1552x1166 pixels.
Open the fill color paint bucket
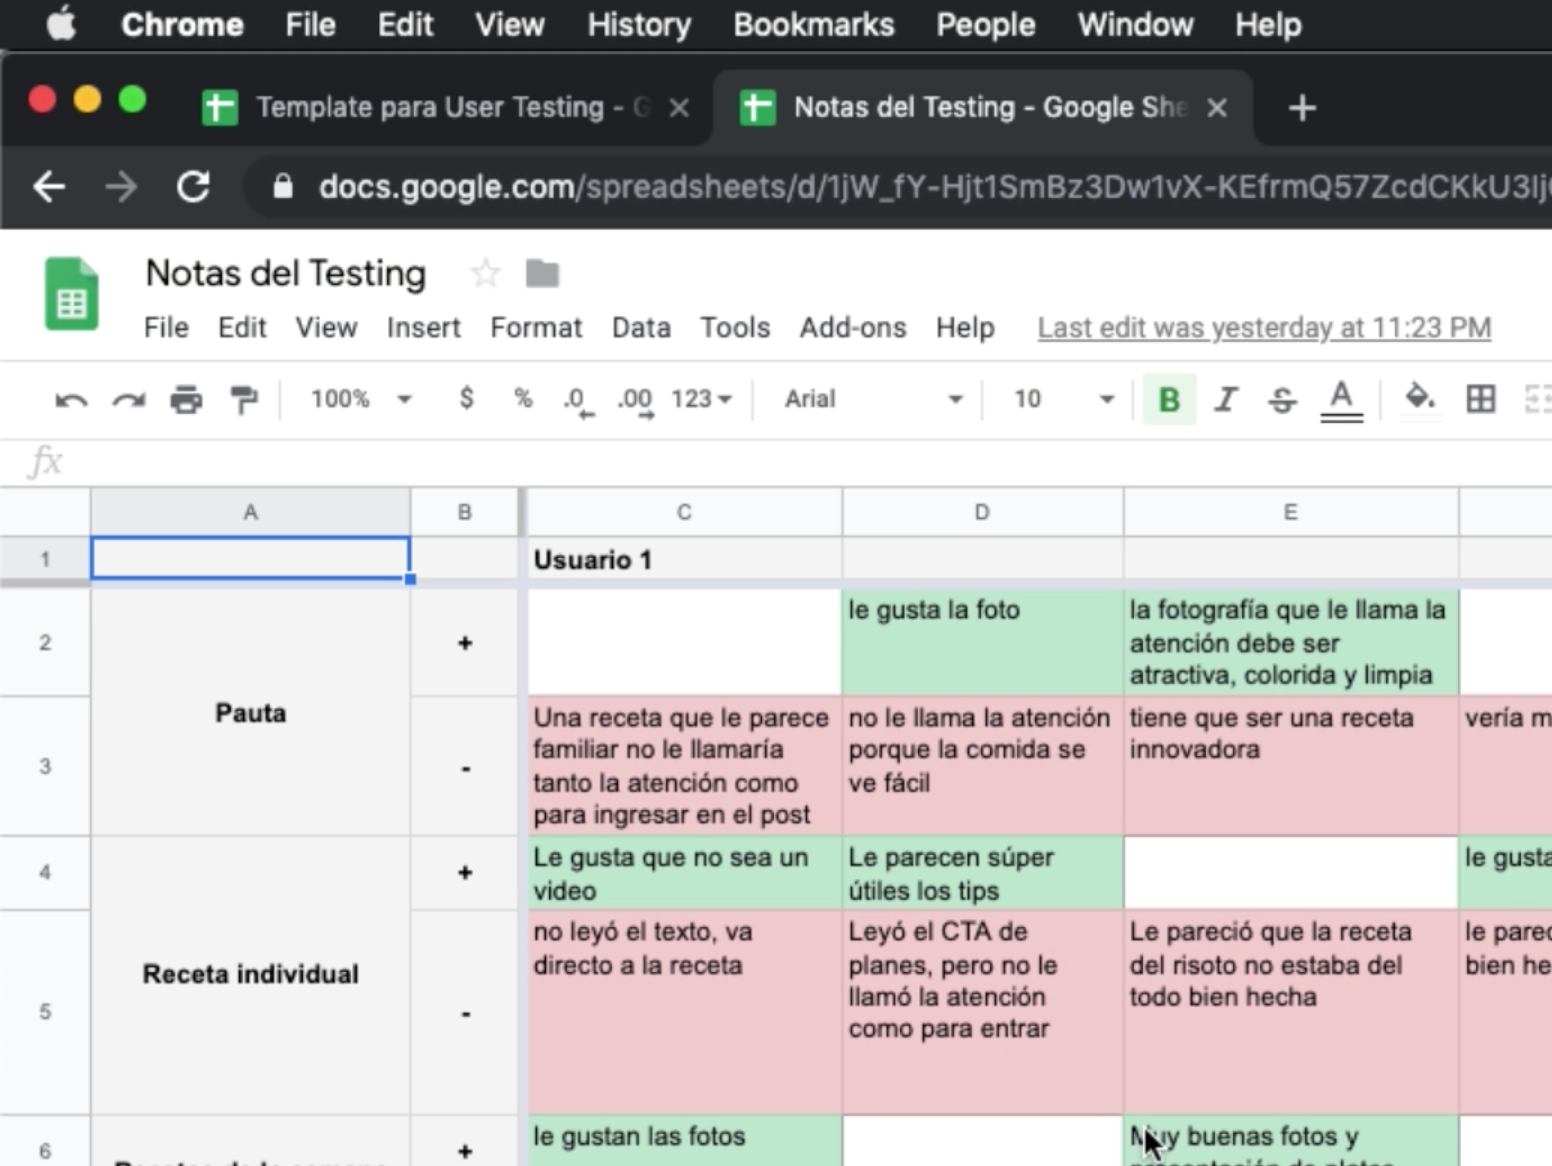[1419, 398]
